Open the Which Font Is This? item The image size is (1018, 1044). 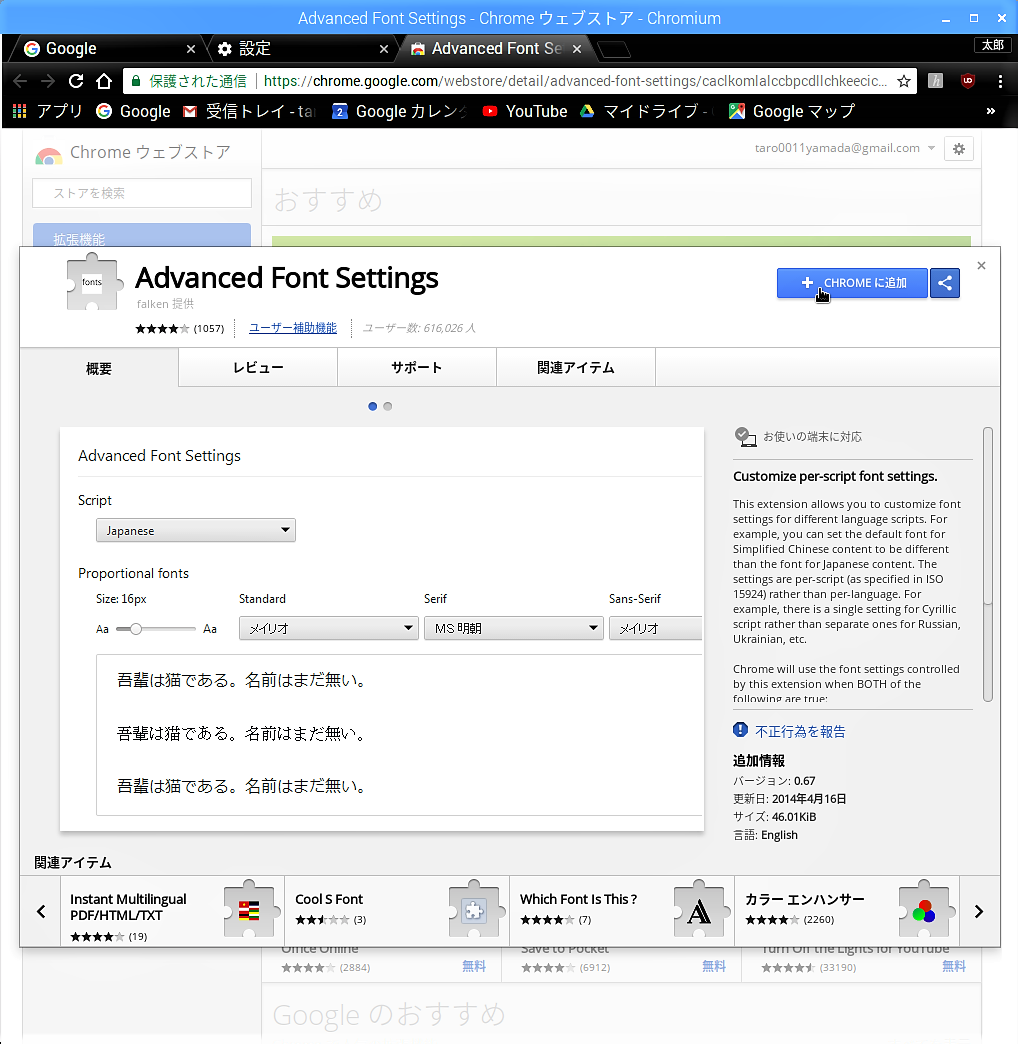coord(622,911)
